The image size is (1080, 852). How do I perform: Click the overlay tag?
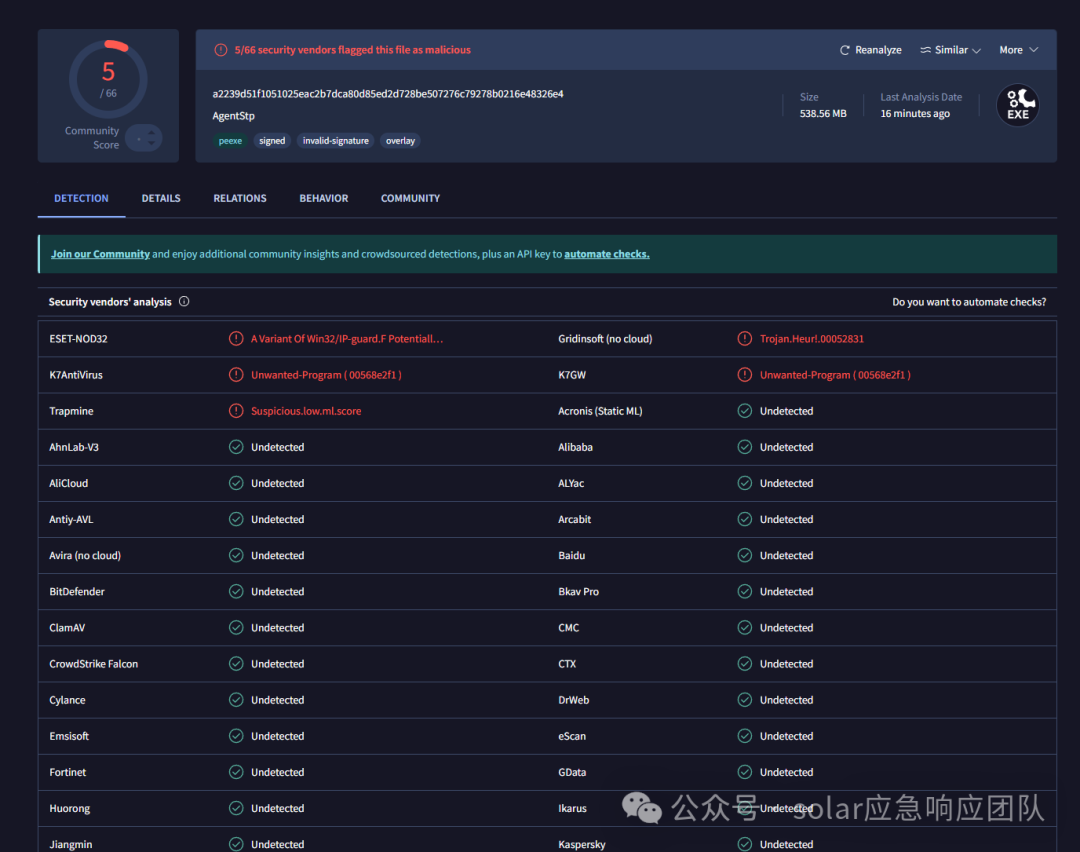[400, 141]
